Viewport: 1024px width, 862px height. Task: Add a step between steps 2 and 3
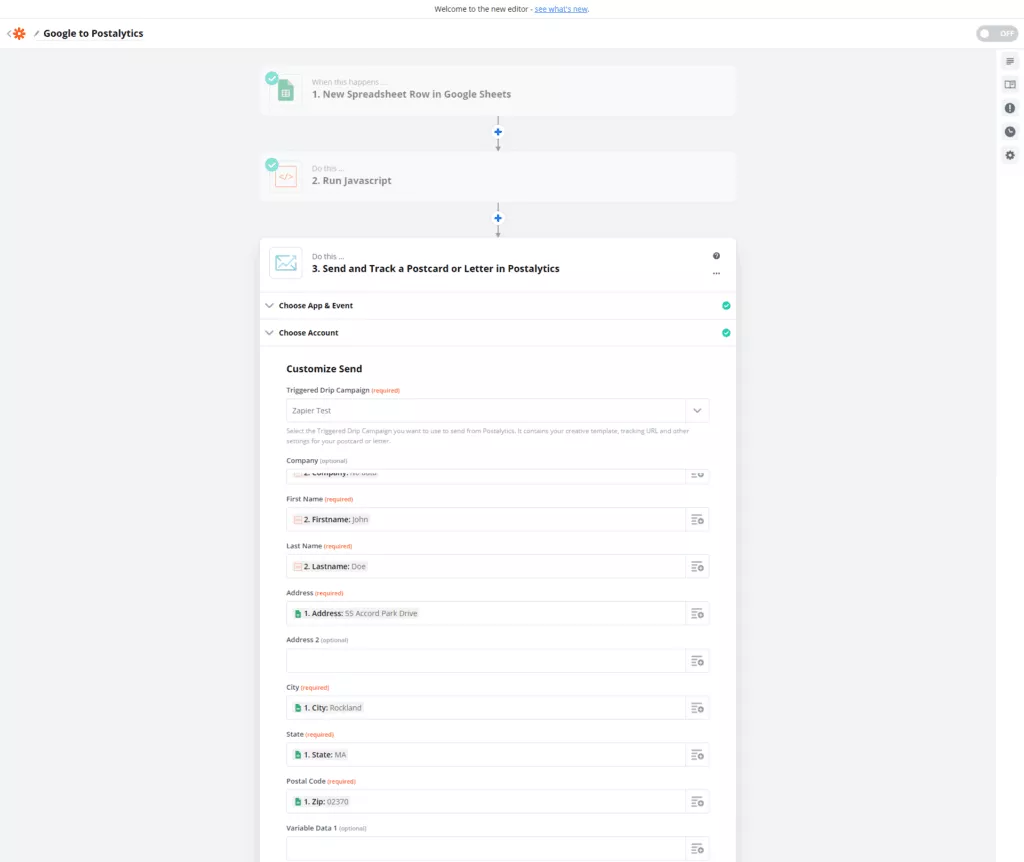pyautogui.click(x=498, y=218)
